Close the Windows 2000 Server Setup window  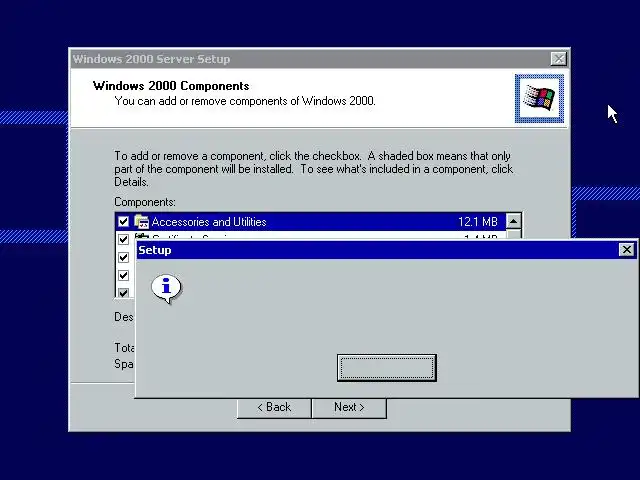click(558, 59)
